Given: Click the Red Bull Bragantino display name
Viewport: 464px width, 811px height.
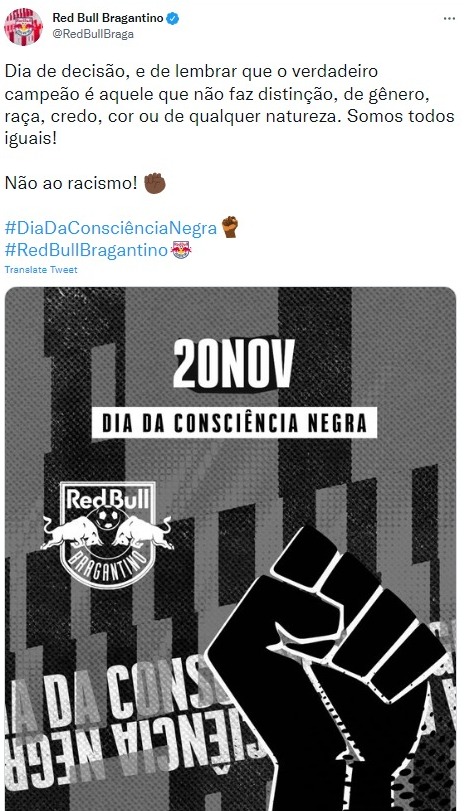Looking at the screenshot, I should (x=108, y=18).
